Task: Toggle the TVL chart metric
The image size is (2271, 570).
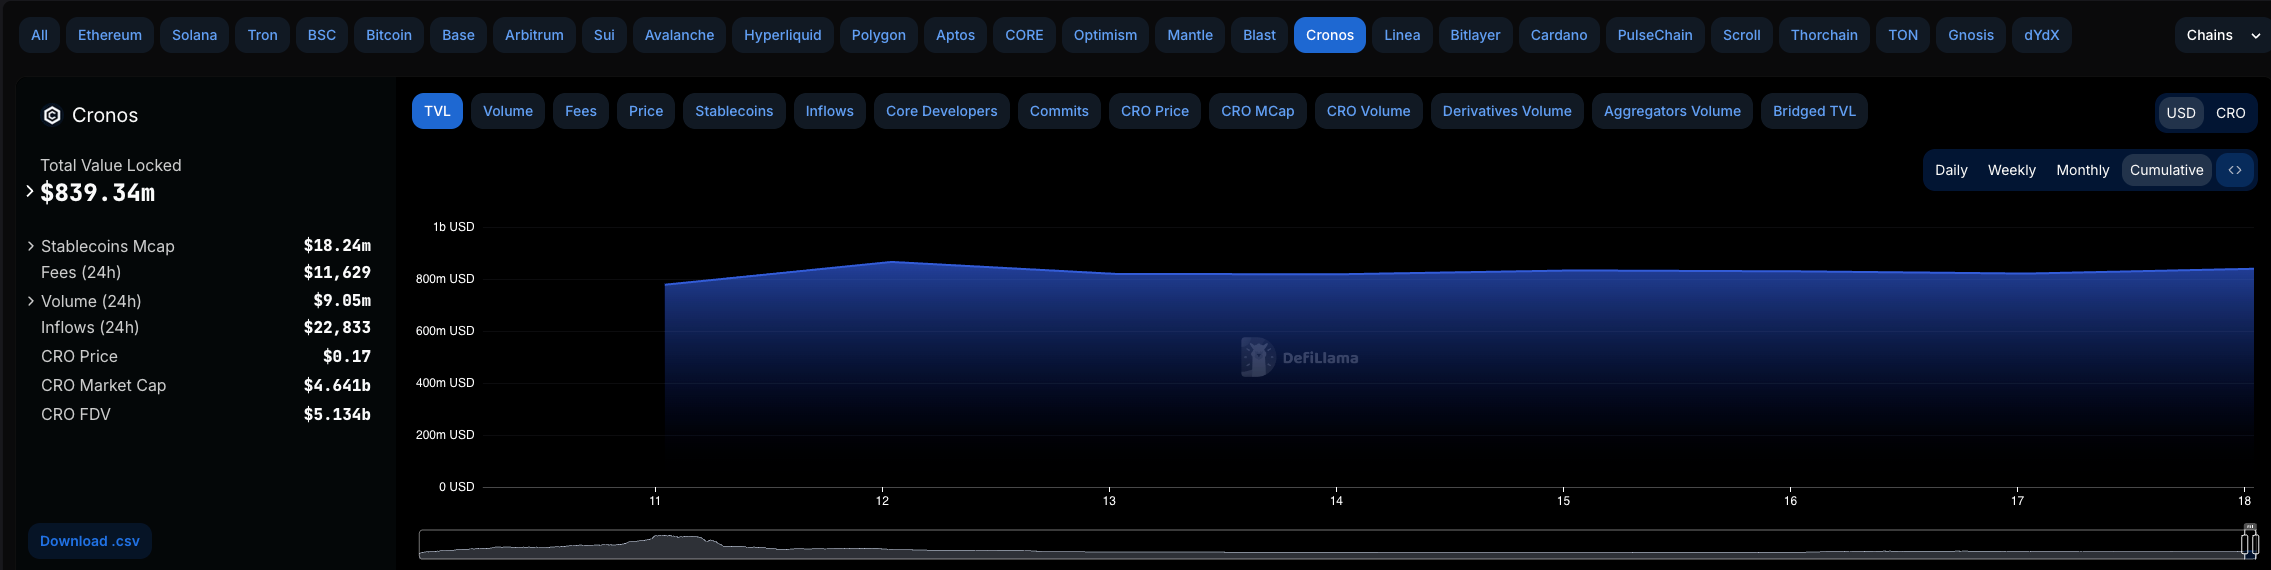Action: (437, 111)
